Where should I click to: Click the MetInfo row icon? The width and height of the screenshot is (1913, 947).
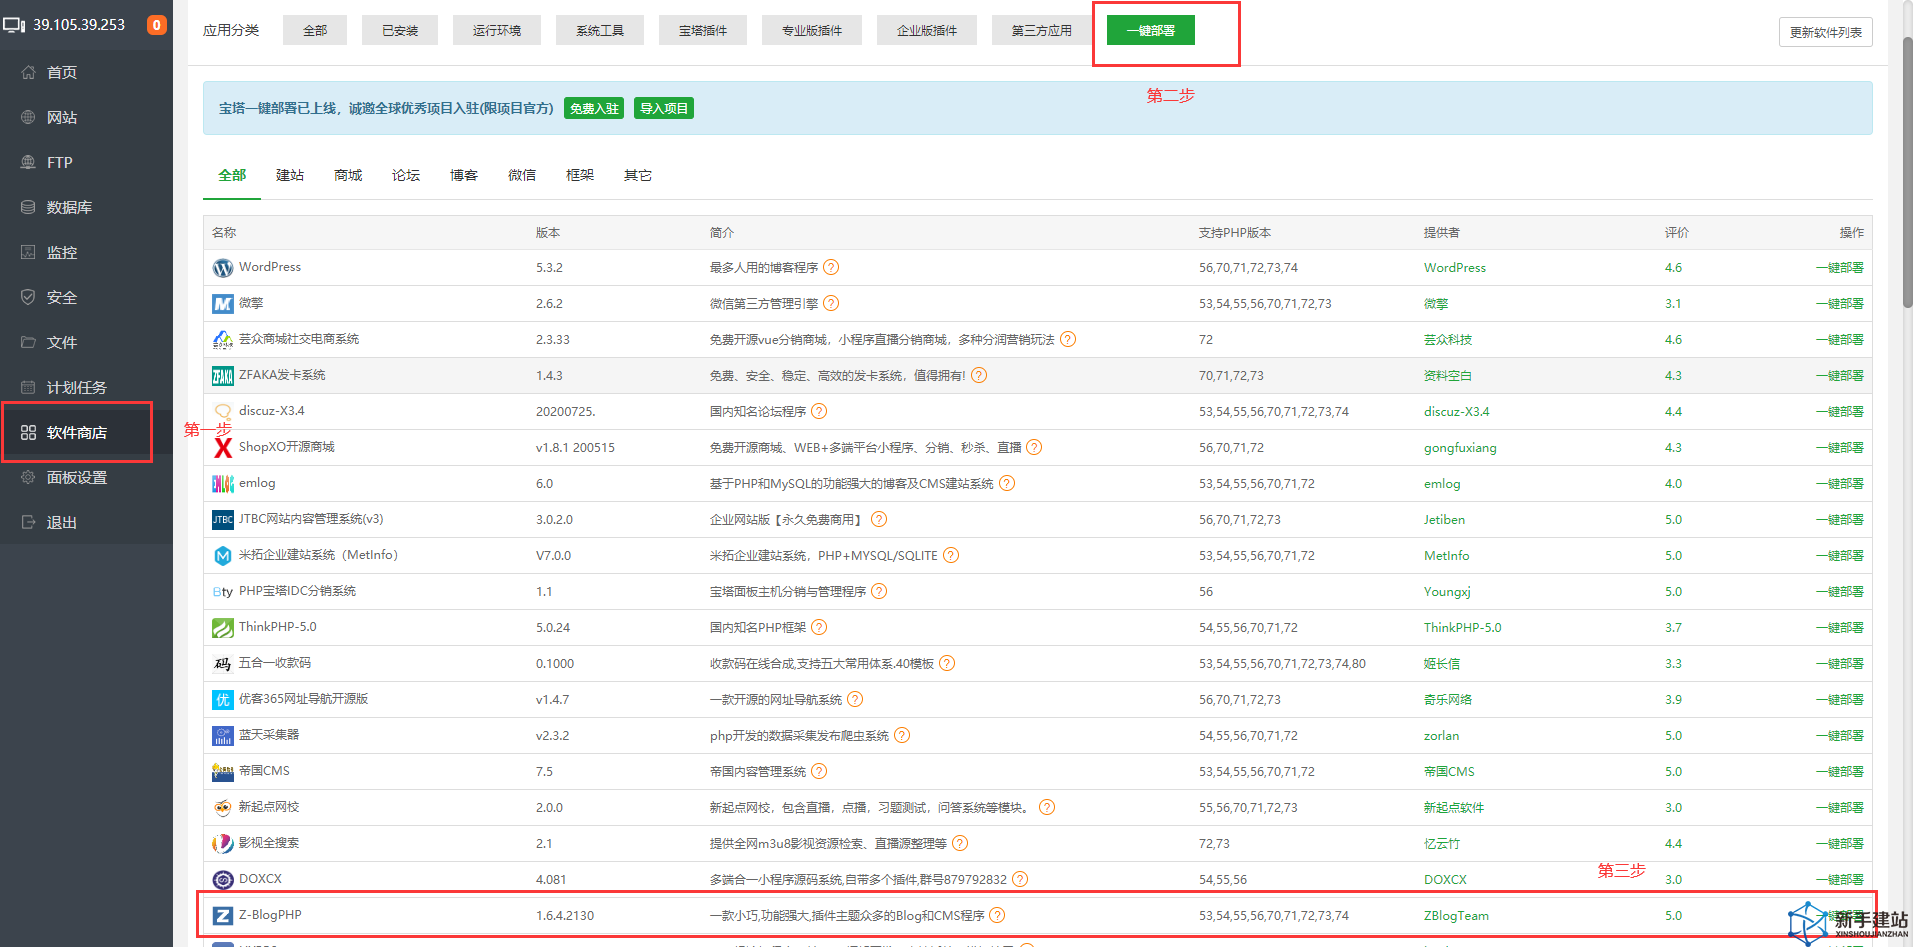[223, 556]
